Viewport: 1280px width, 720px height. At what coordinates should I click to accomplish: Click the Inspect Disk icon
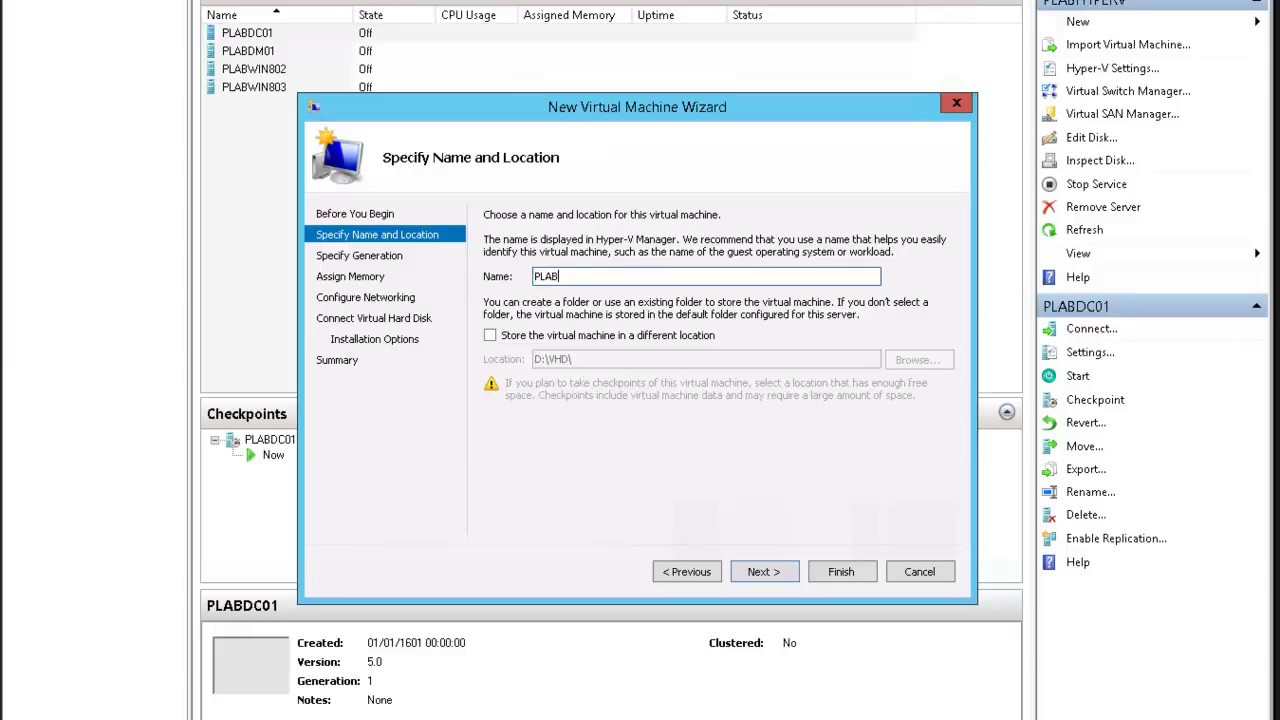pos(1049,161)
